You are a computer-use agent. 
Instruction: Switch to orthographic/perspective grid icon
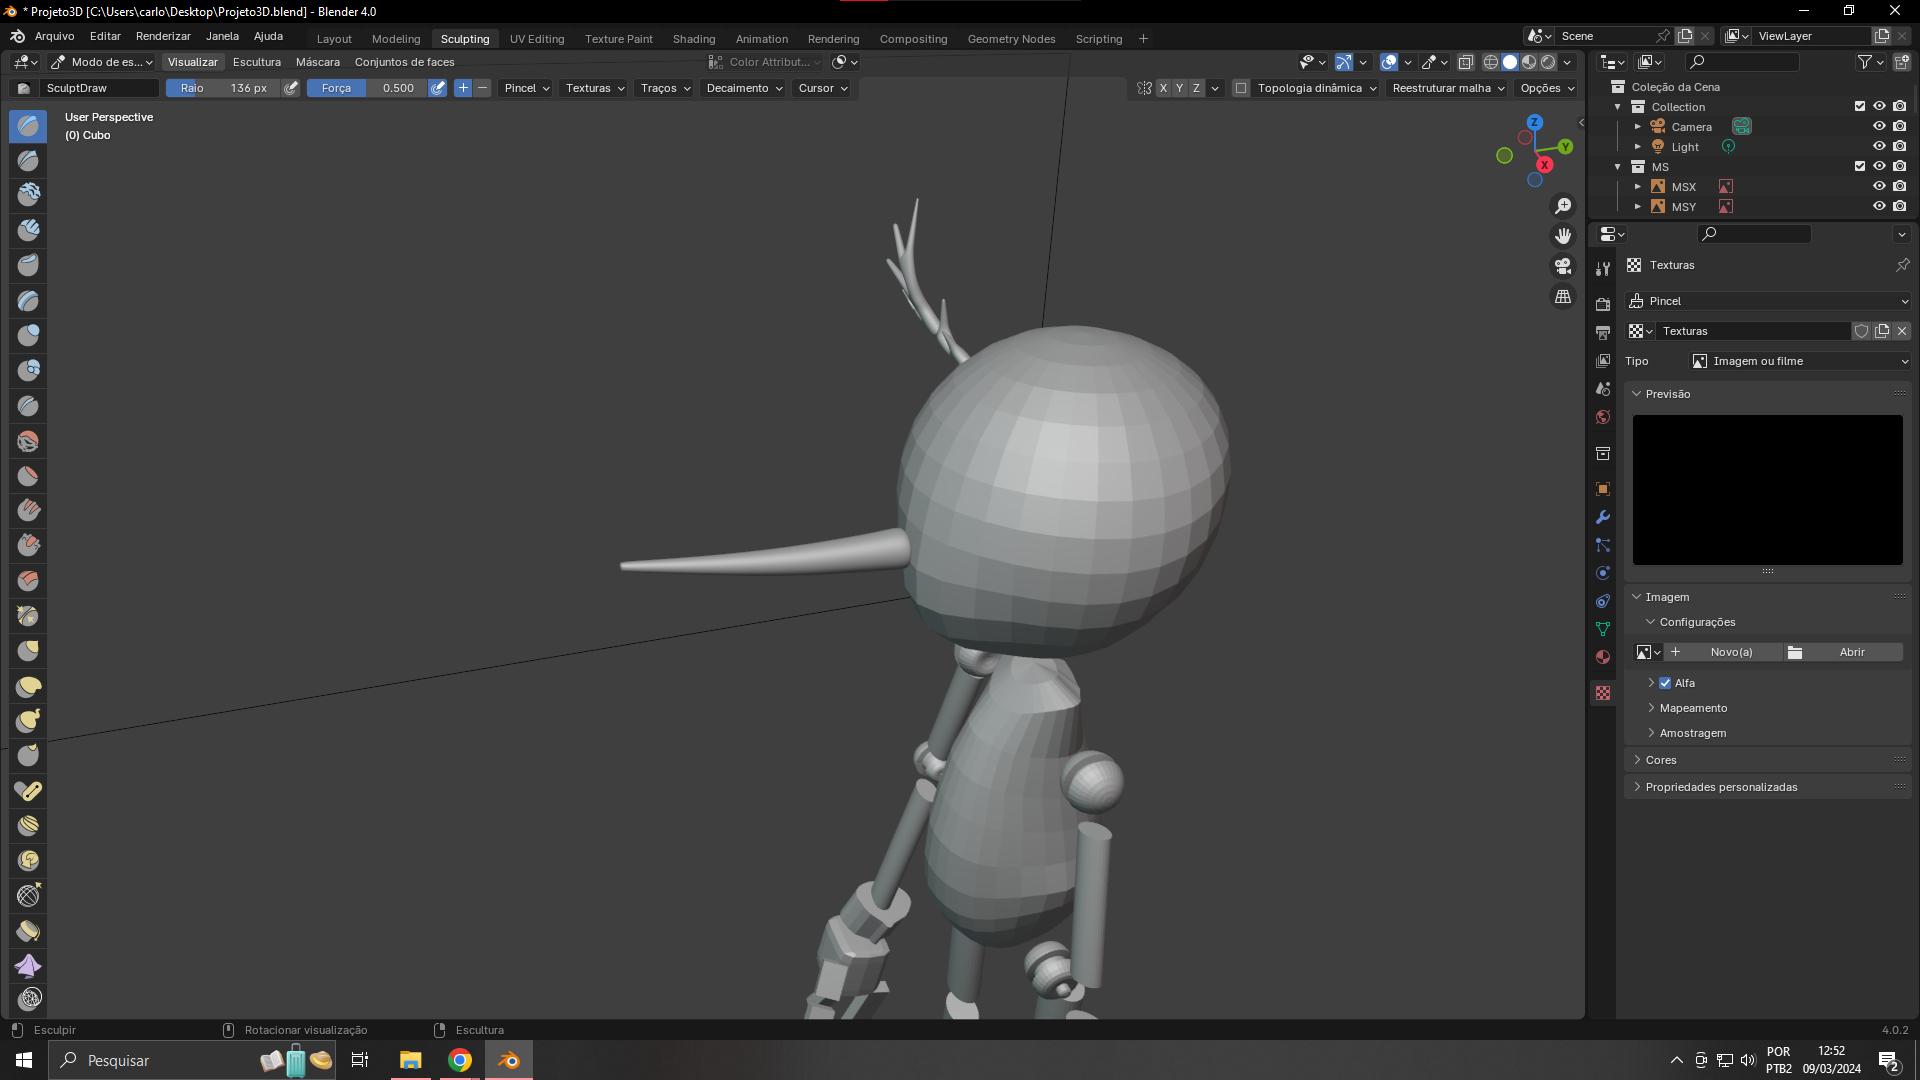pyautogui.click(x=1563, y=297)
